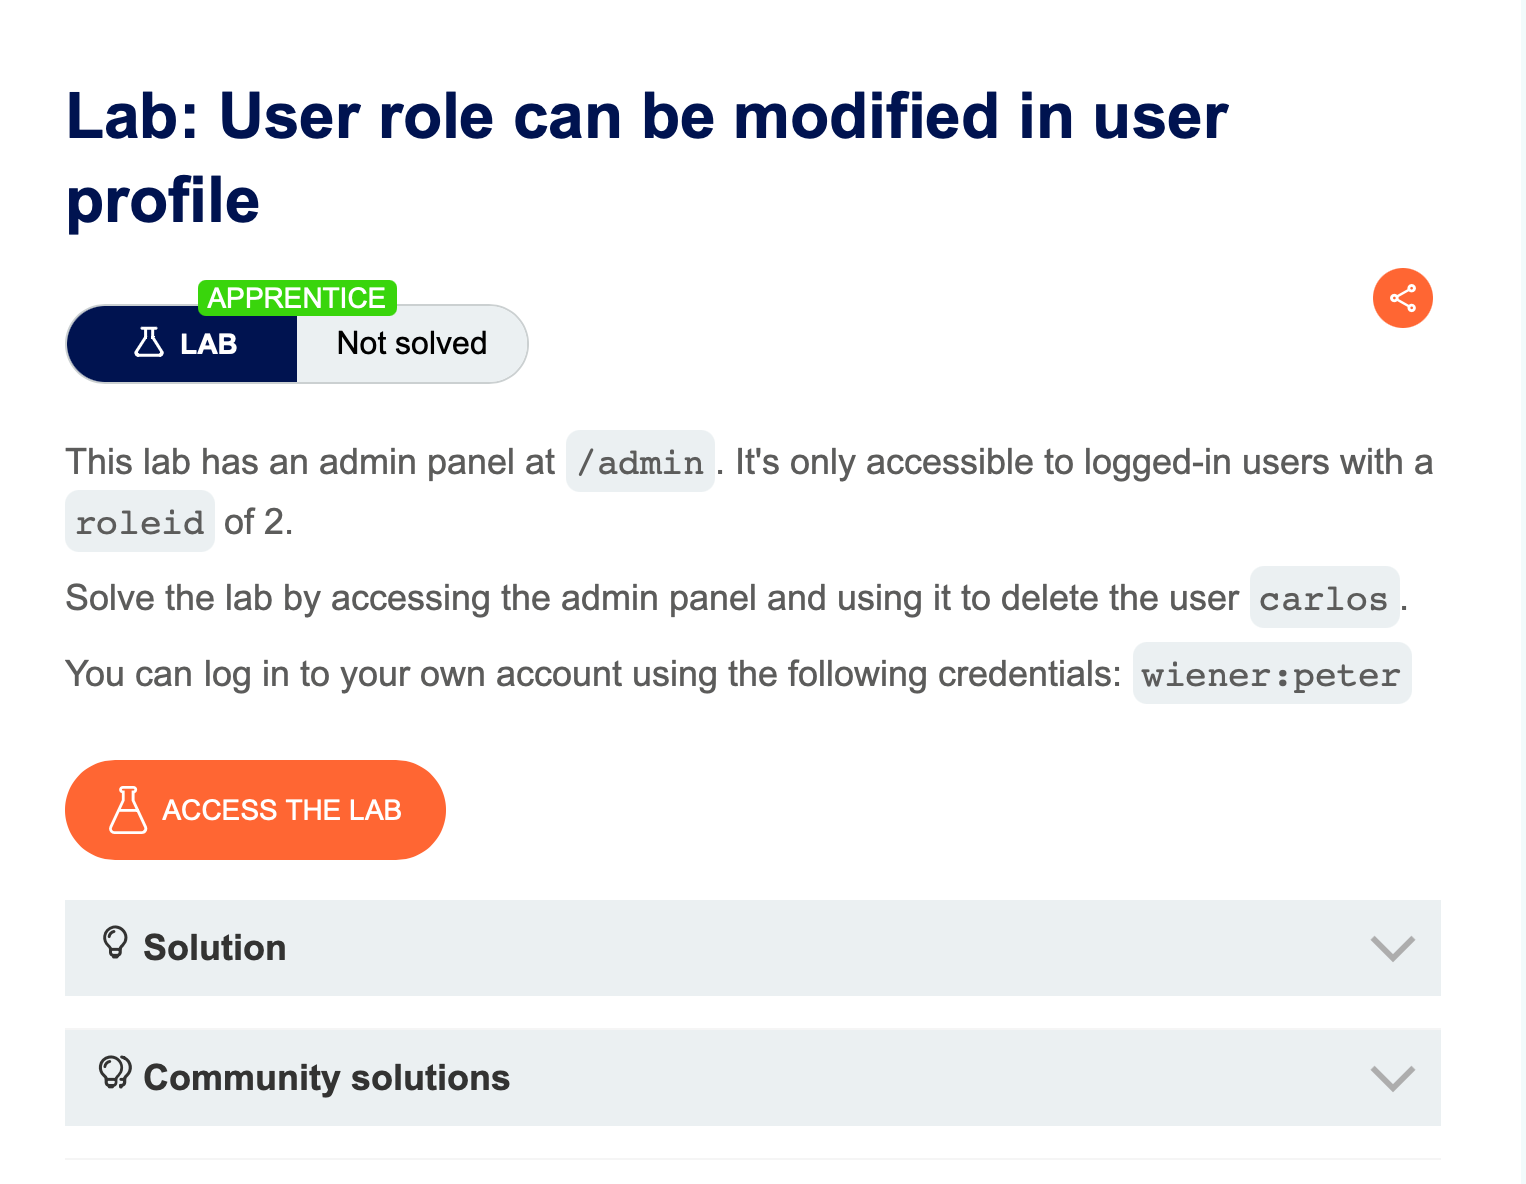
Task: Click the double-lightbulb icon beside Community solutions
Action: (x=115, y=1073)
